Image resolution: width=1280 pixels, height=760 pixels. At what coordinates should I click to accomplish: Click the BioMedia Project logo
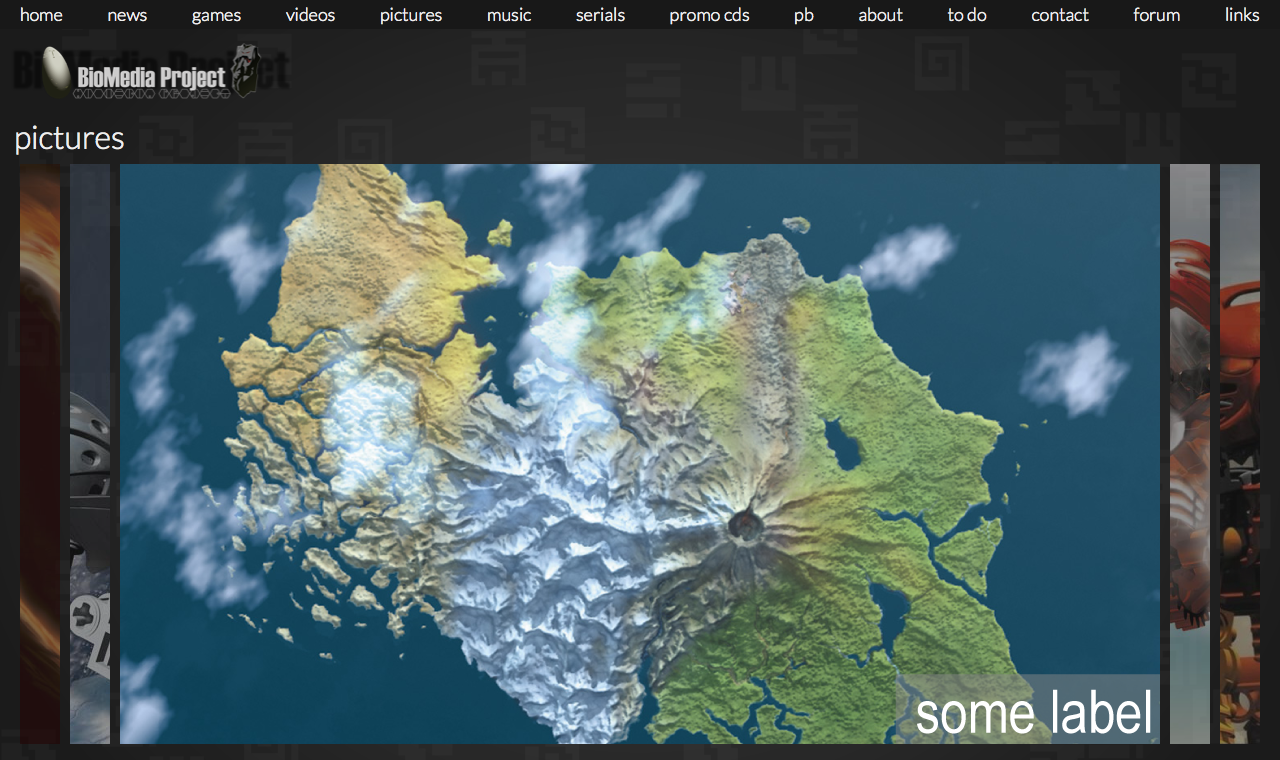[x=150, y=72]
